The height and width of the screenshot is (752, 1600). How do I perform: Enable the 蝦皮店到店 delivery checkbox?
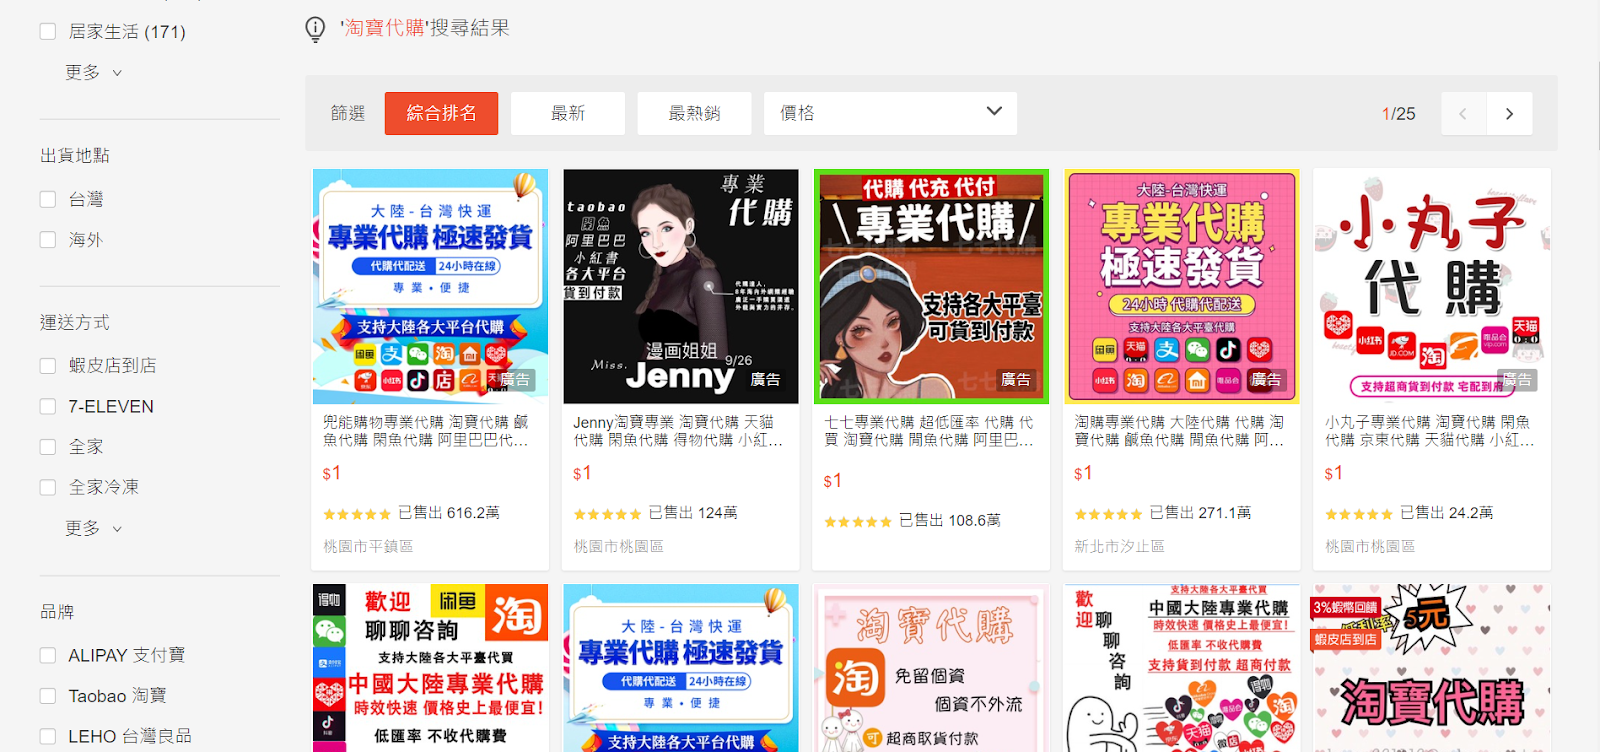tap(48, 366)
